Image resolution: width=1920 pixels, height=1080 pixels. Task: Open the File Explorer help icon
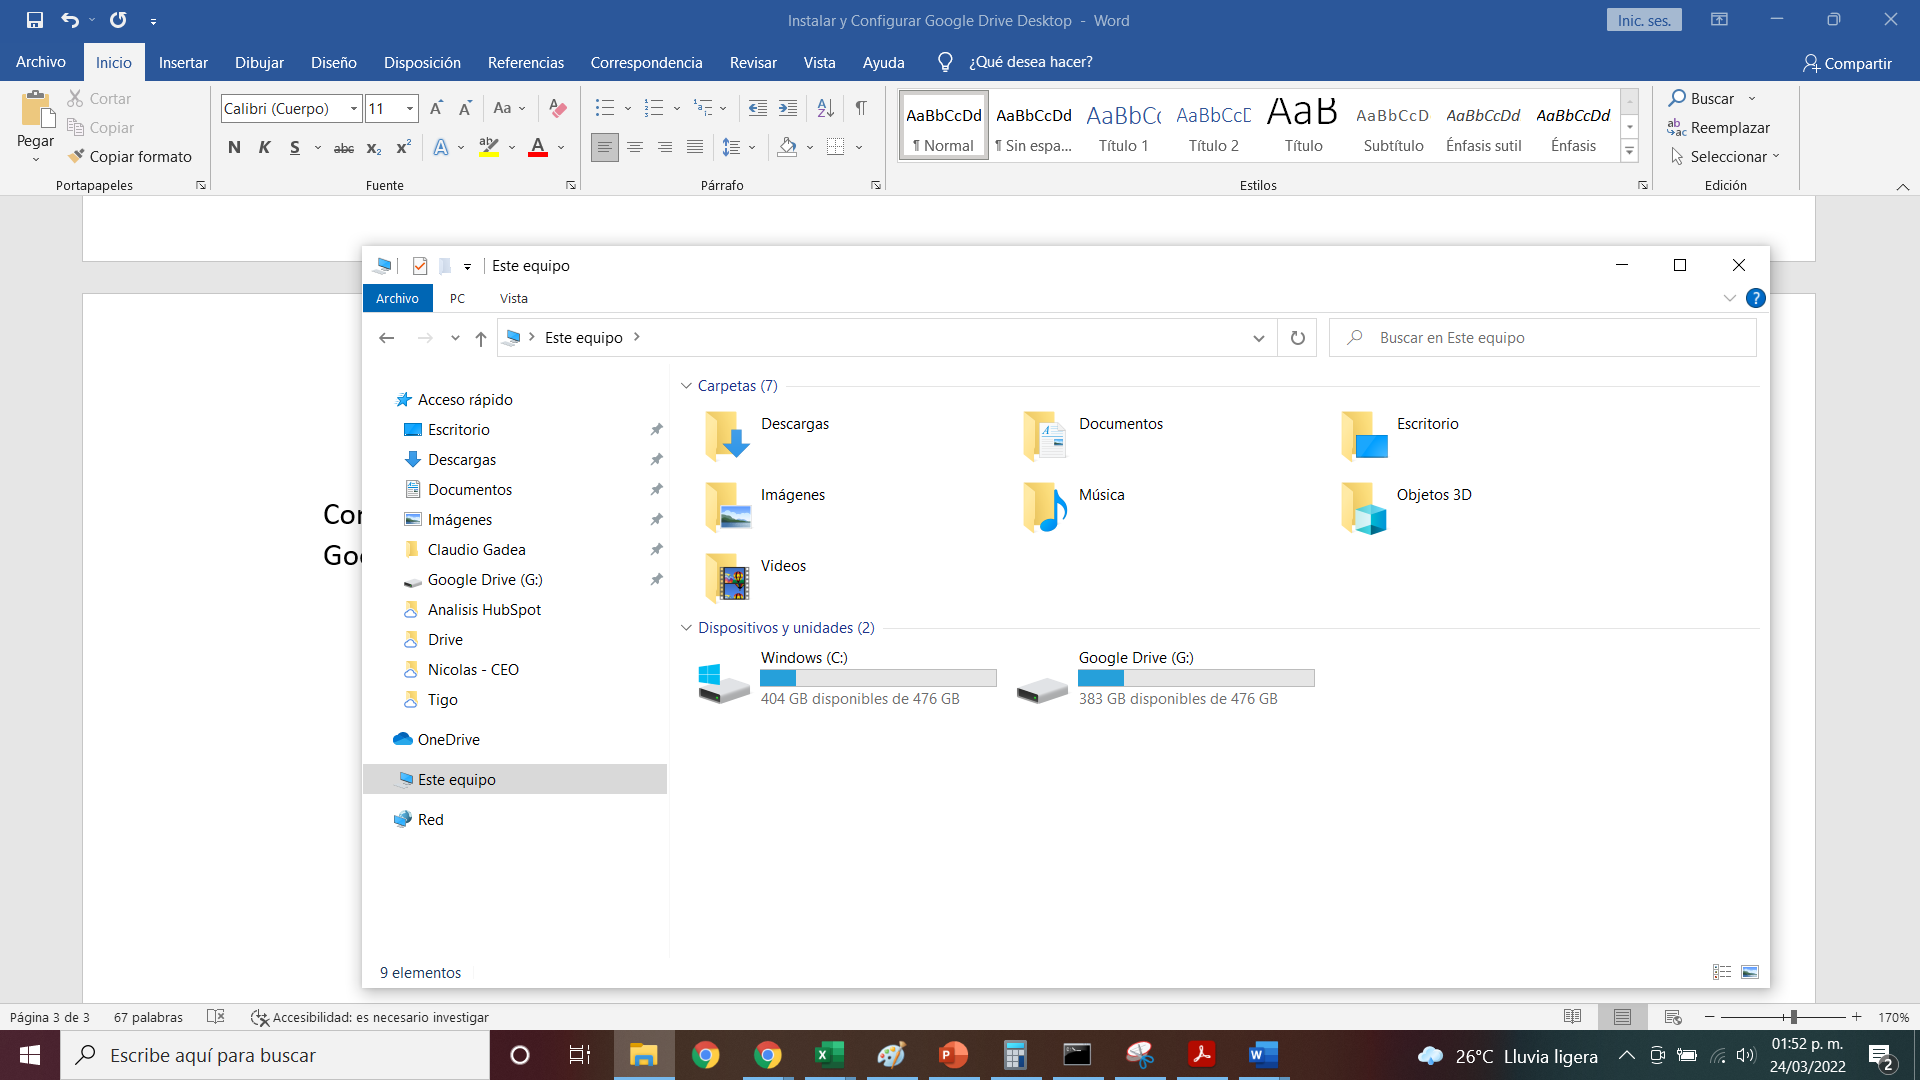pos(1755,298)
